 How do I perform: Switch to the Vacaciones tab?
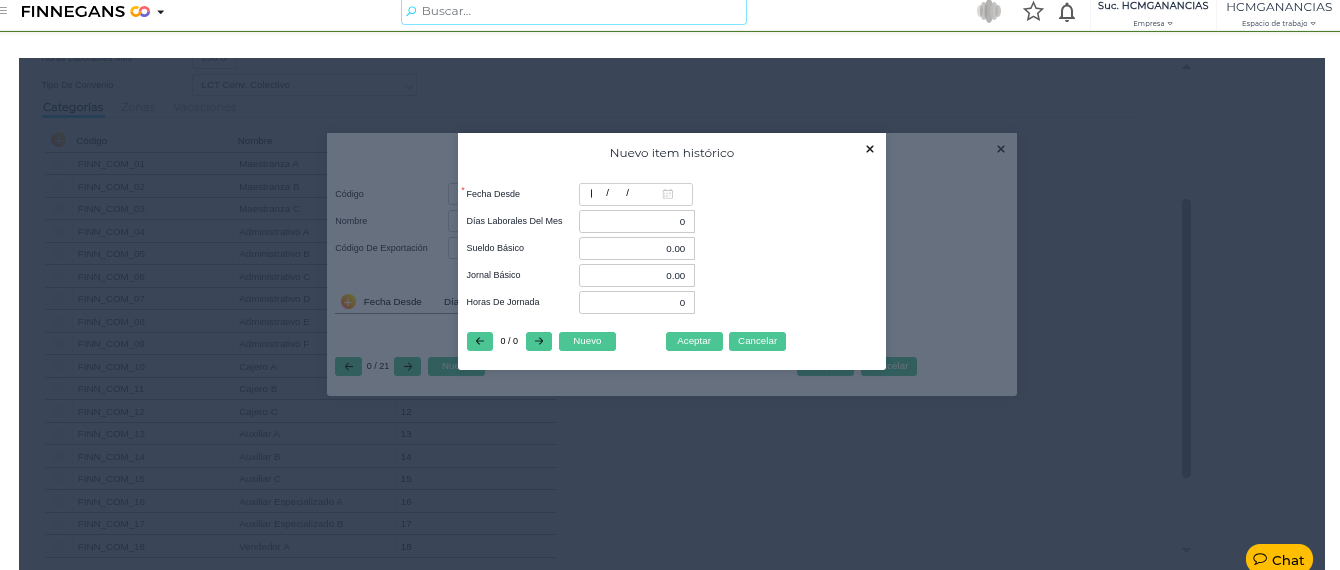click(x=205, y=107)
